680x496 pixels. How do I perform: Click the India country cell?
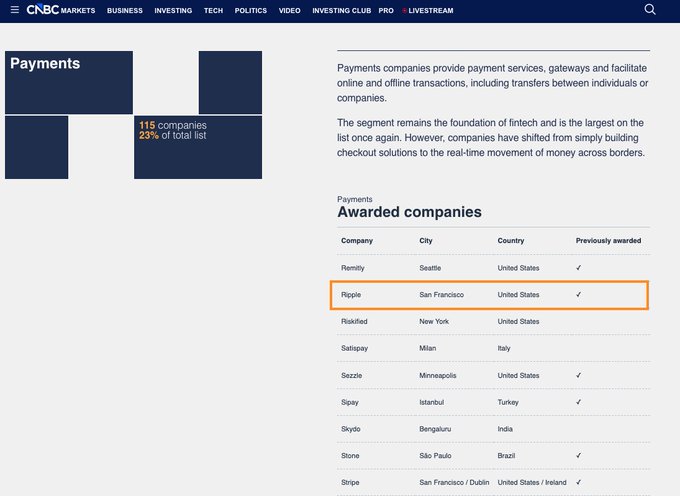(505, 429)
